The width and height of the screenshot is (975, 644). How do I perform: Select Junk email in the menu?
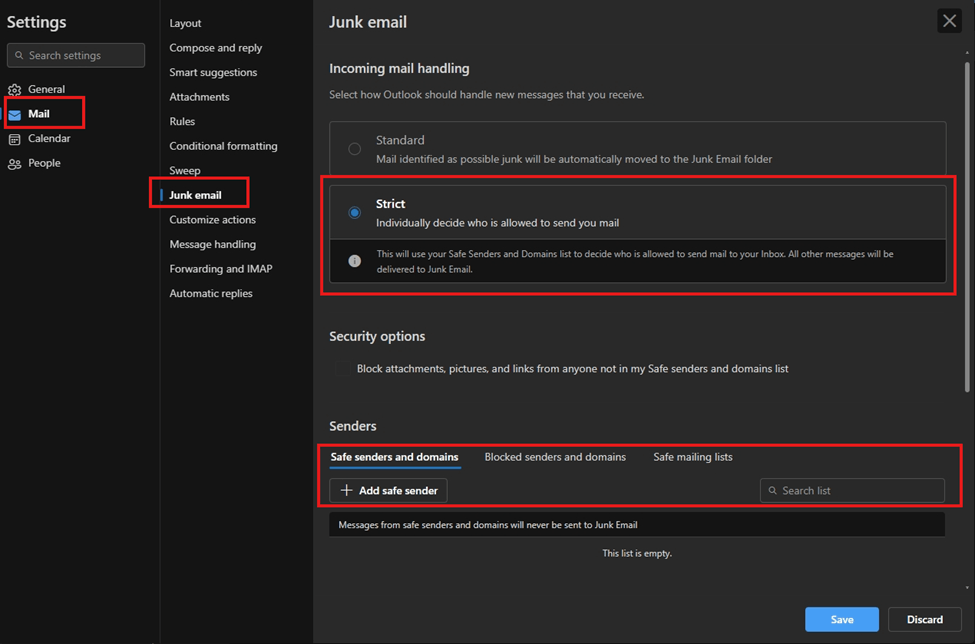195,195
